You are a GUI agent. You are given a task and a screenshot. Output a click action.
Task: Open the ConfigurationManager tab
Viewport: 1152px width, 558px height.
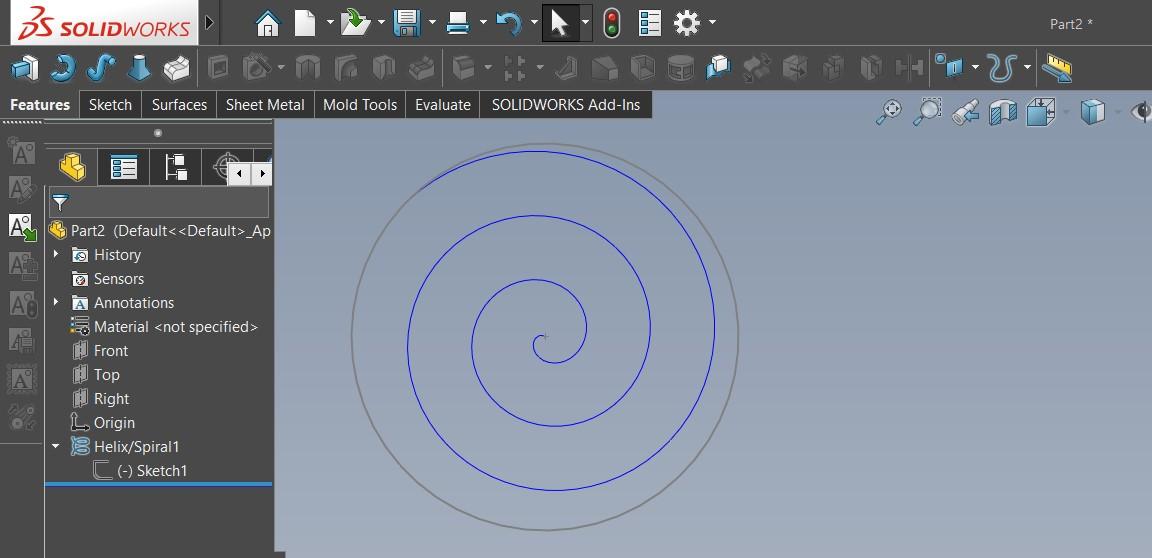(176, 167)
